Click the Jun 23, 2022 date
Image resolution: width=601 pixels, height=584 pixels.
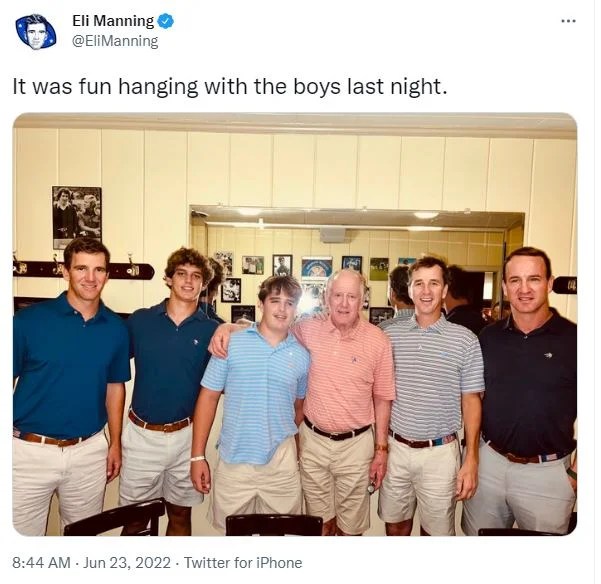[127, 563]
